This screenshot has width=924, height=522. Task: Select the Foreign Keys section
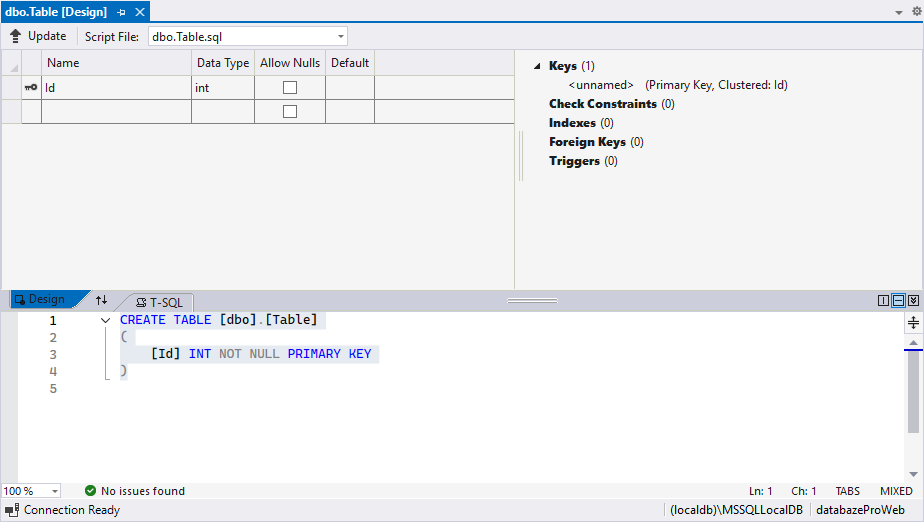(596, 142)
